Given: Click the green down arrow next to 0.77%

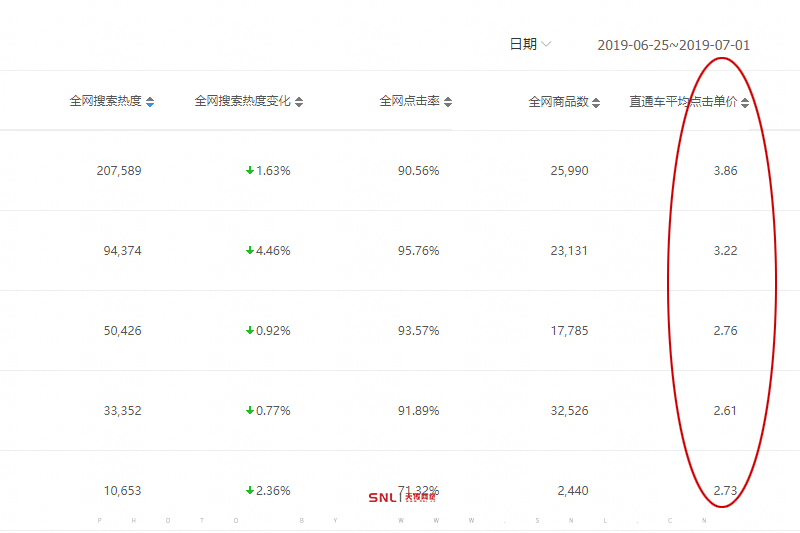Looking at the screenshot, I should 250,410.
